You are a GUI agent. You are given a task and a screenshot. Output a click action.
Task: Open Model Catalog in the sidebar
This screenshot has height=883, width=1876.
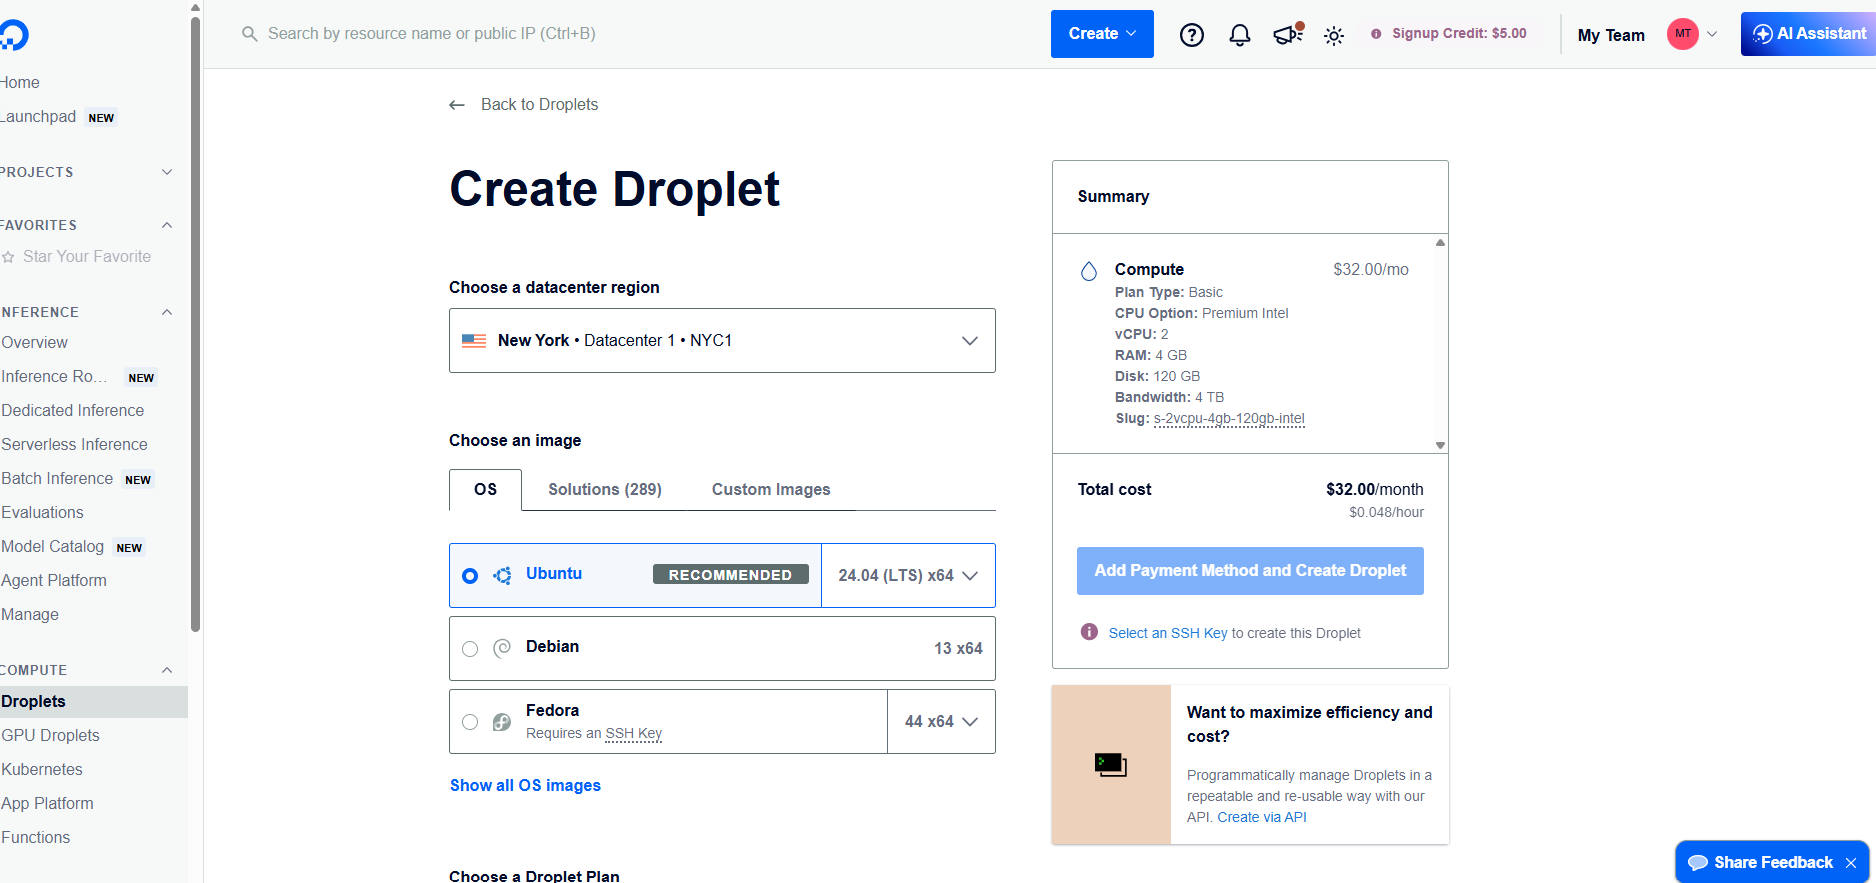click(x=53, y=547)
